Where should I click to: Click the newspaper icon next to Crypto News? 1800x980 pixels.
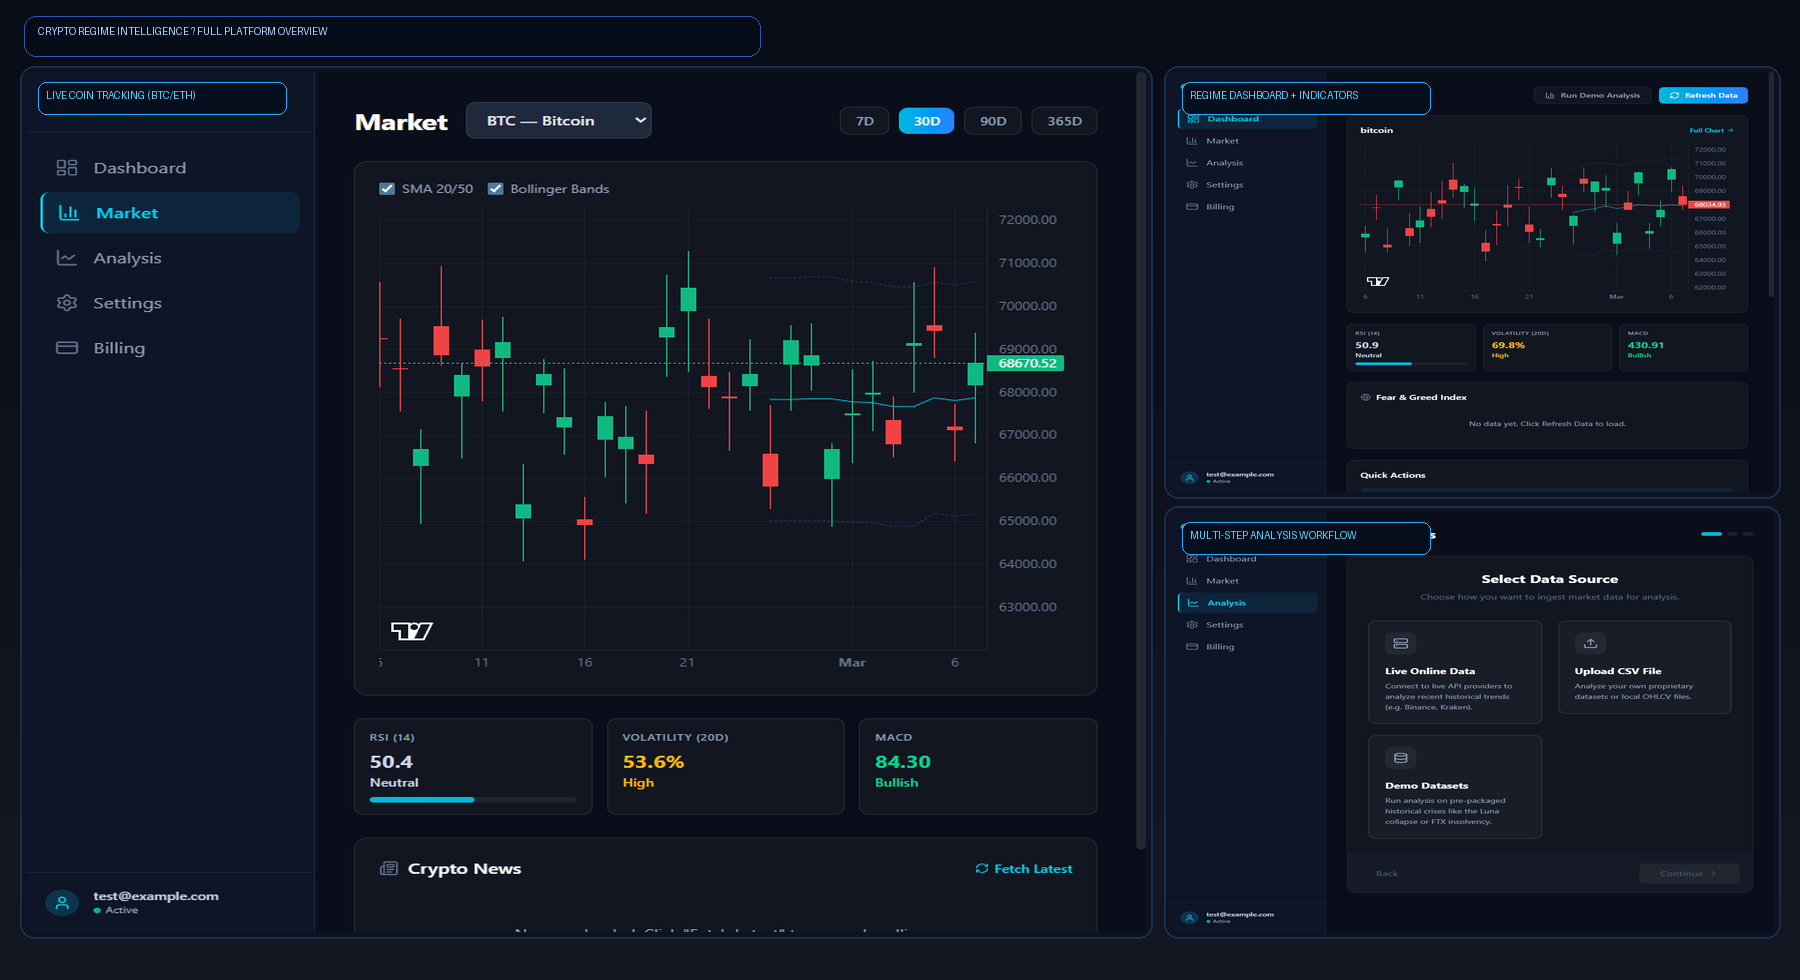[388, 868]
